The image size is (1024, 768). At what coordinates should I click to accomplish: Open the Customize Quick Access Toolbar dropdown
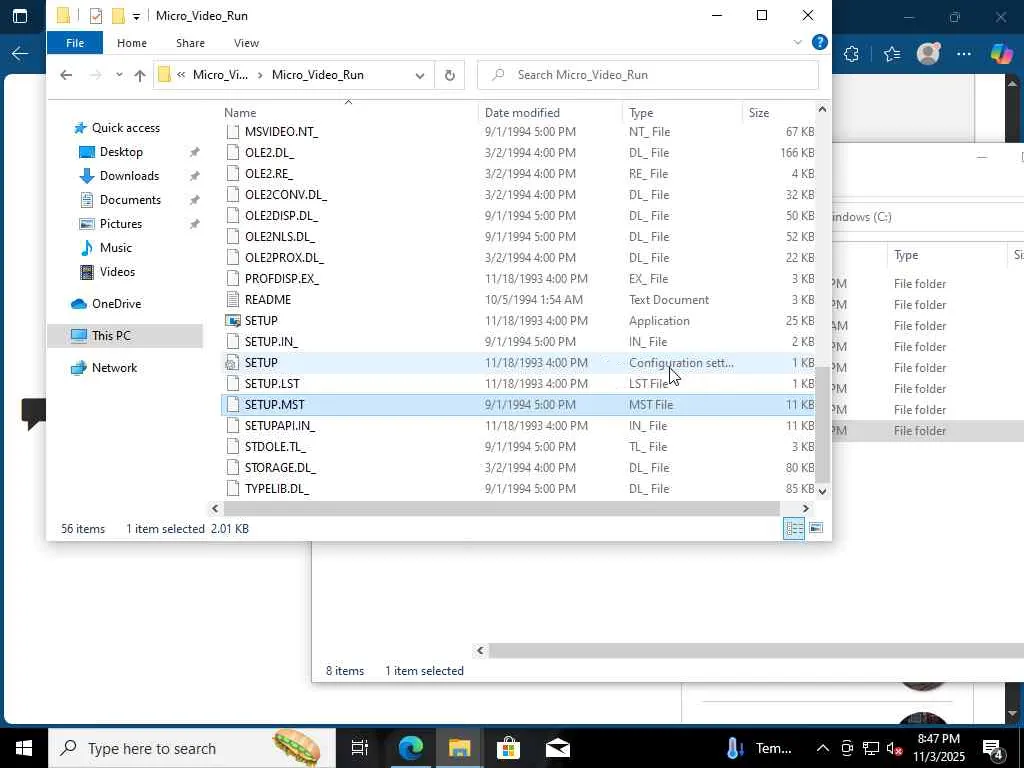(136, 16)
